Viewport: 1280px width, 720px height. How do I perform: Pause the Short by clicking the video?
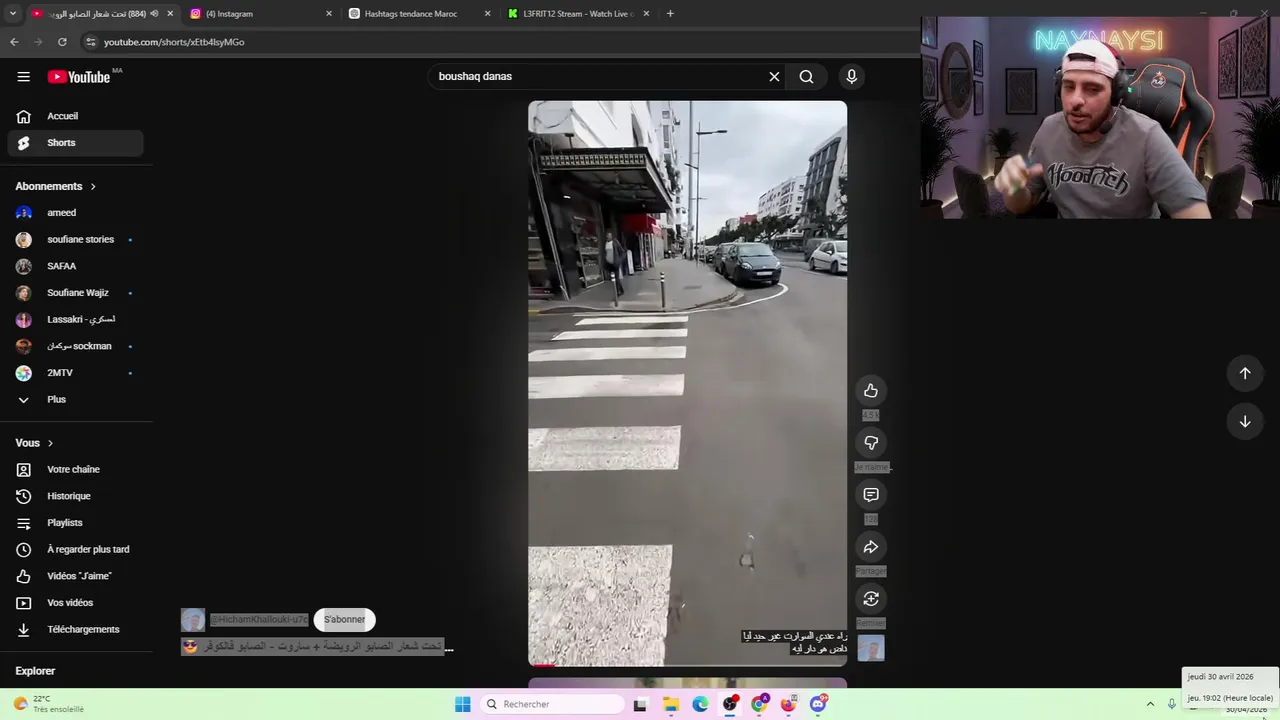(x=687, y=383)
